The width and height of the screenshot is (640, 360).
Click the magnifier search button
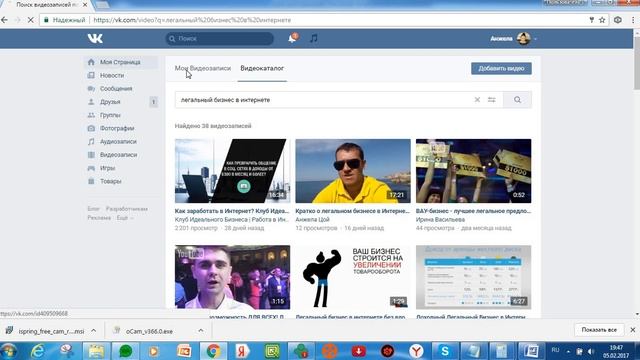click(x=517, y=100)
